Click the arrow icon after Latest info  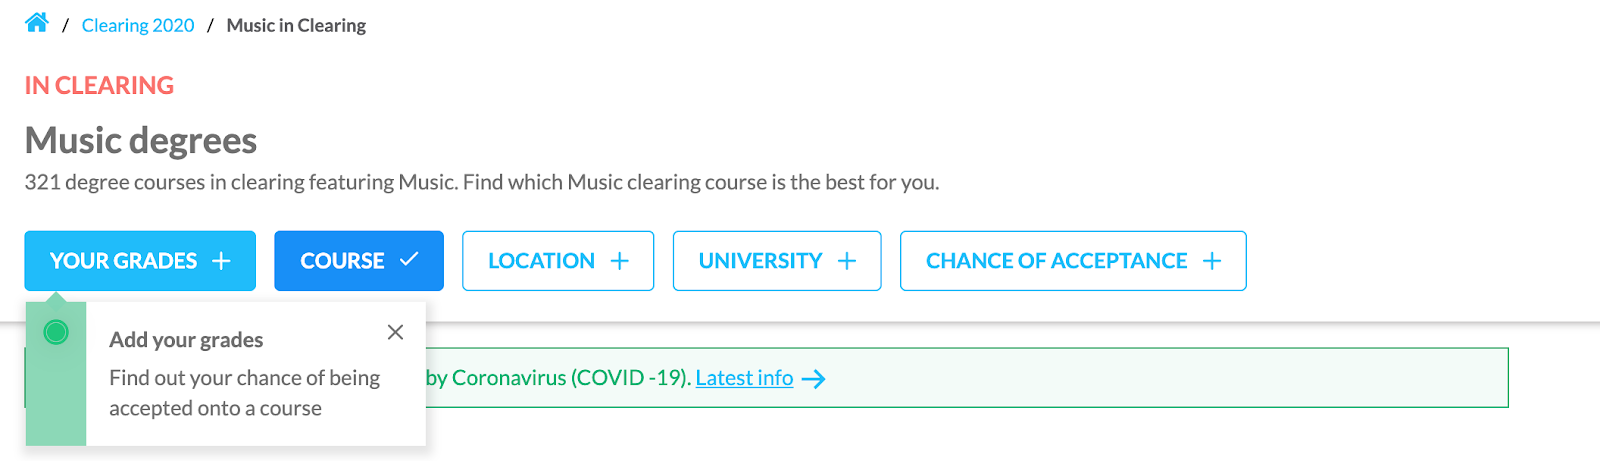click(813, 379)
